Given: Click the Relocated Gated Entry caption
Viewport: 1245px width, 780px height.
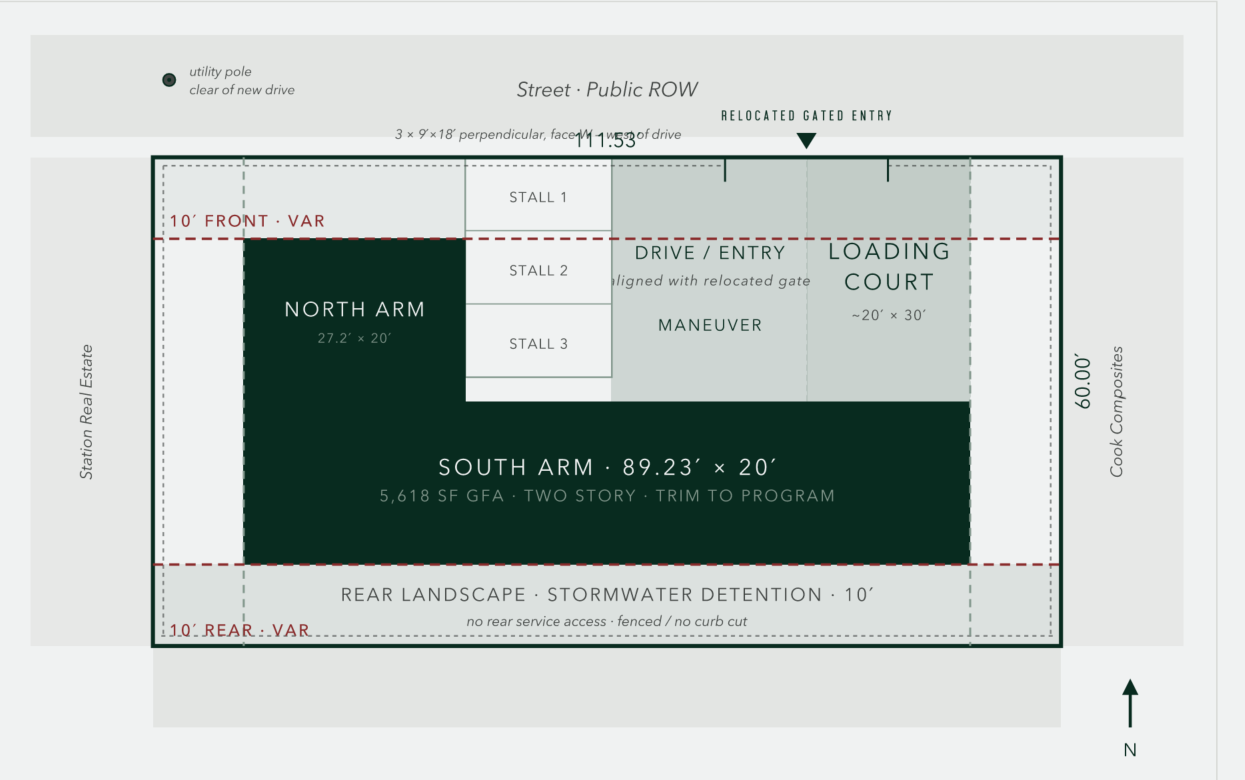Looking at the screenshot, I should tap(806, 116).
